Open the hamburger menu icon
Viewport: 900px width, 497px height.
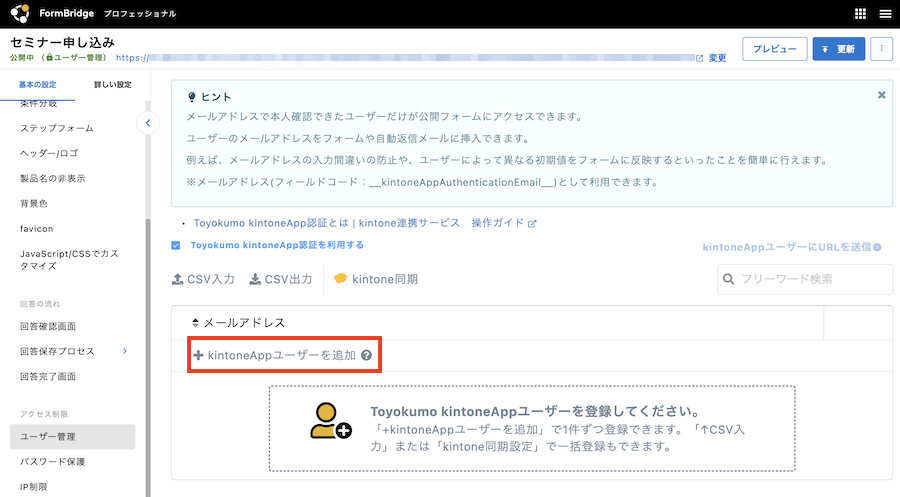885,14
